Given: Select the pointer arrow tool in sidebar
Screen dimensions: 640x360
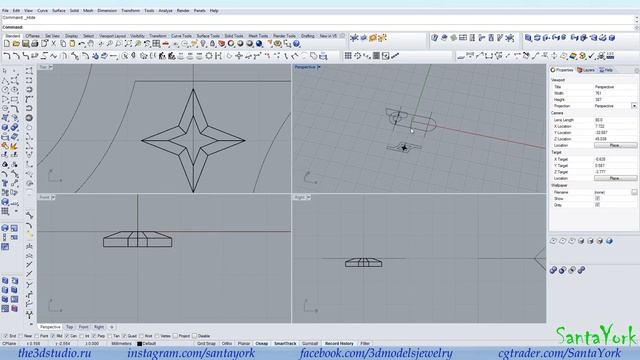Looking at the screenshot, I should tap(5, 71).
